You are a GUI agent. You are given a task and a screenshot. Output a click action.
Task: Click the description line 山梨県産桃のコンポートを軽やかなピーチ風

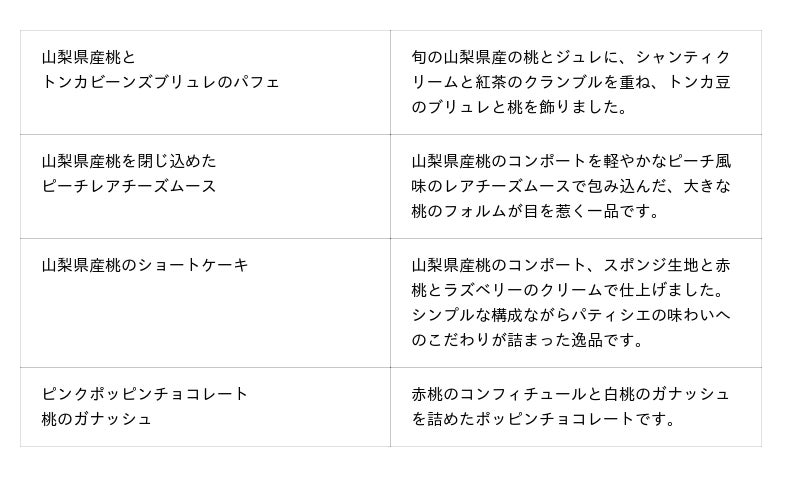[x=571, y=161]
